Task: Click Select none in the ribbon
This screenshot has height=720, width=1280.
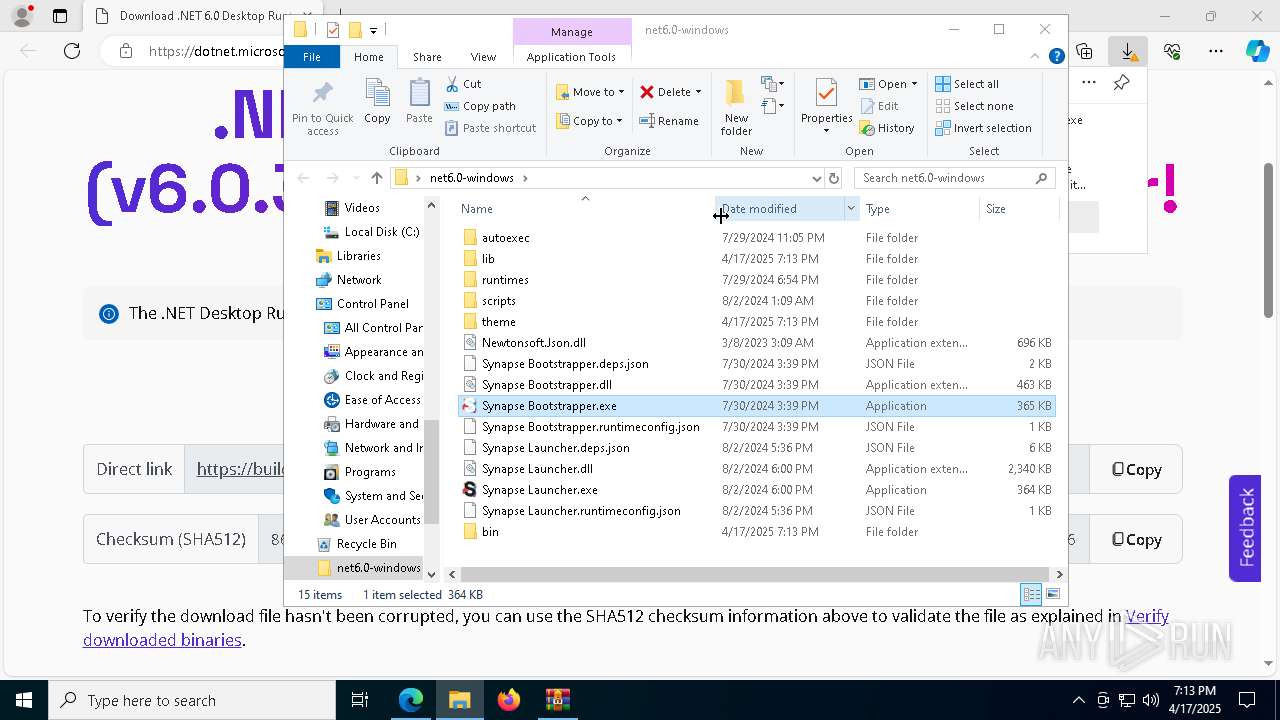Action: tap(974, 106)
